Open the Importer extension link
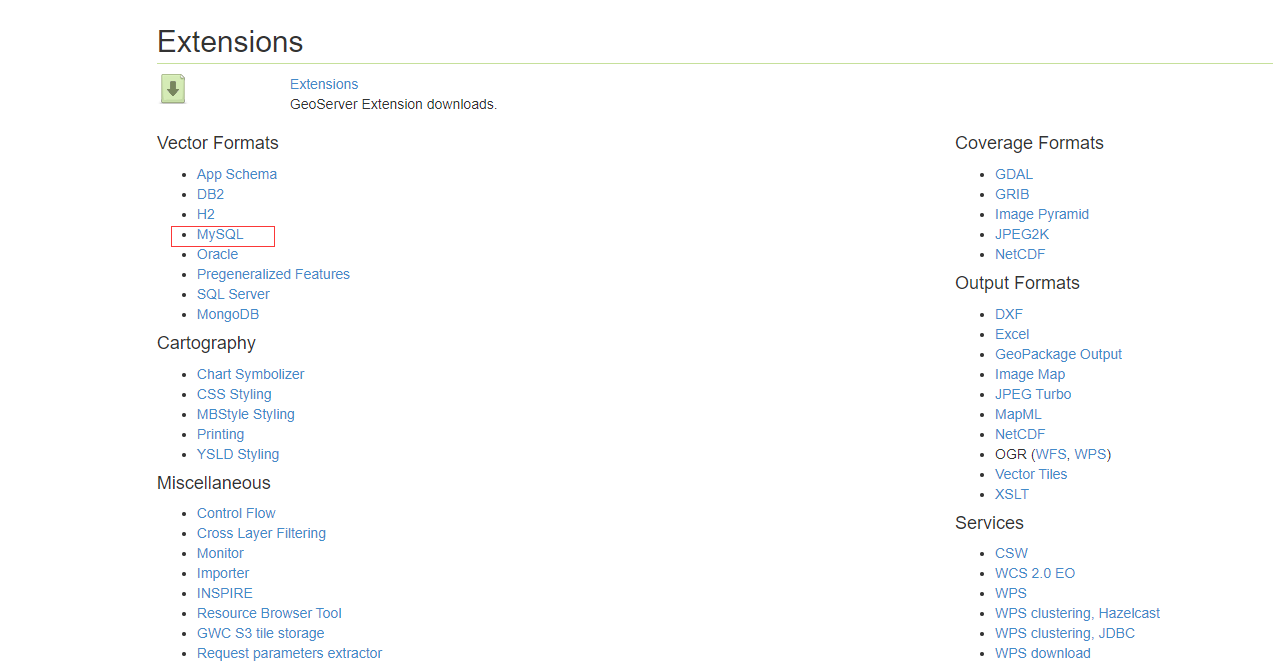 [x=223, y=573]
